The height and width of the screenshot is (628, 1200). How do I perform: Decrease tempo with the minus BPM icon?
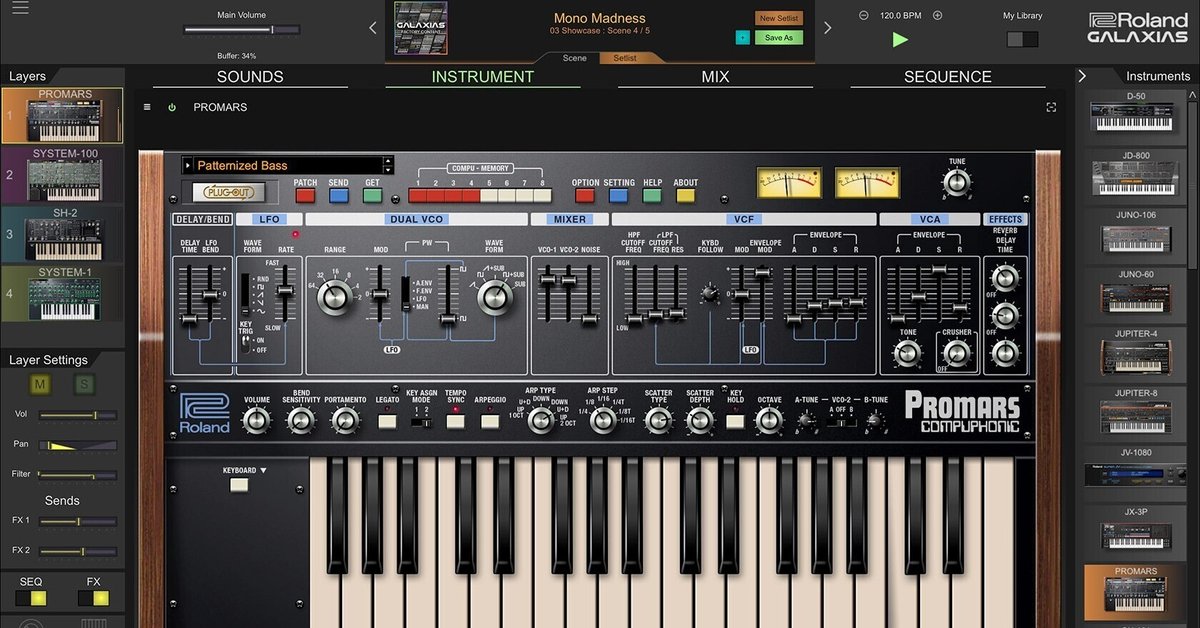(x=864, y=15)
